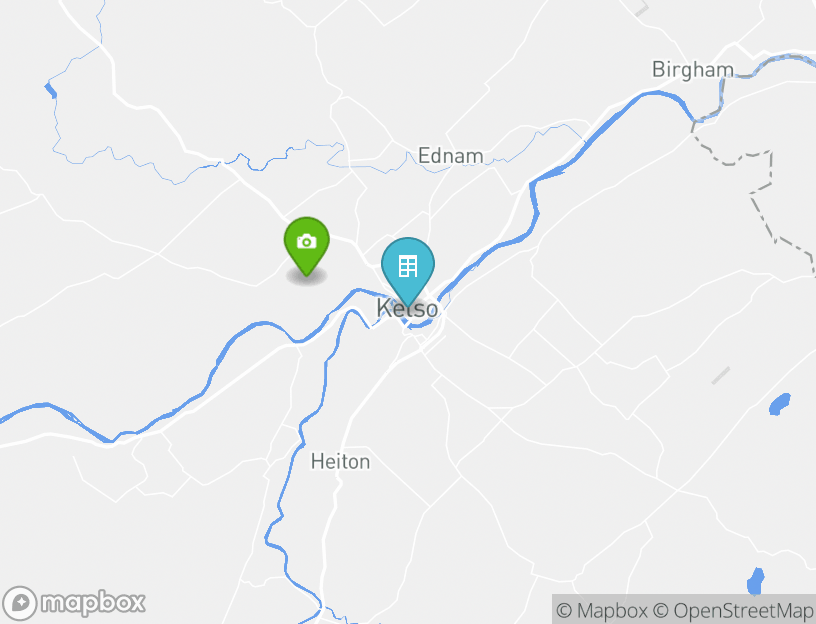Image resolution: width=816 pixels, height=624 pixels.
Task: Click the Heiton village label
Action: pyautogui.click(x=340, y=462)
